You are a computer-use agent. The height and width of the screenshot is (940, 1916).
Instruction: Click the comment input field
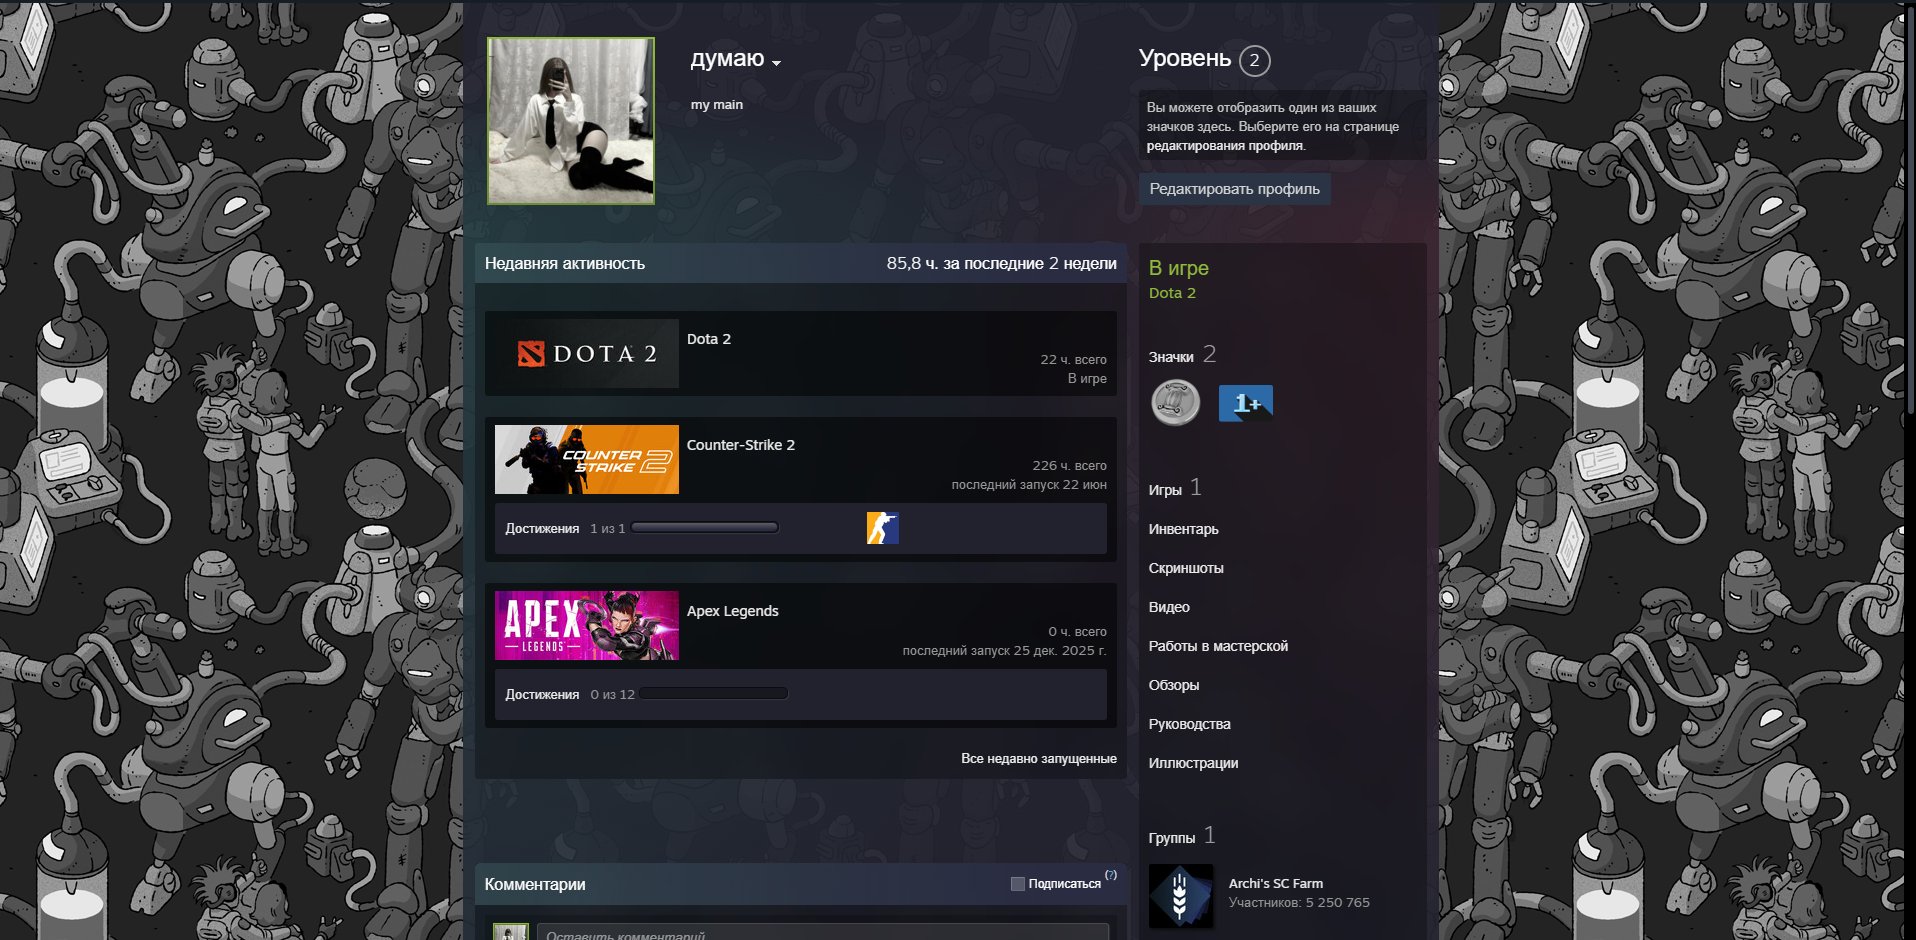pyautogui.click(x=823, y=932)
